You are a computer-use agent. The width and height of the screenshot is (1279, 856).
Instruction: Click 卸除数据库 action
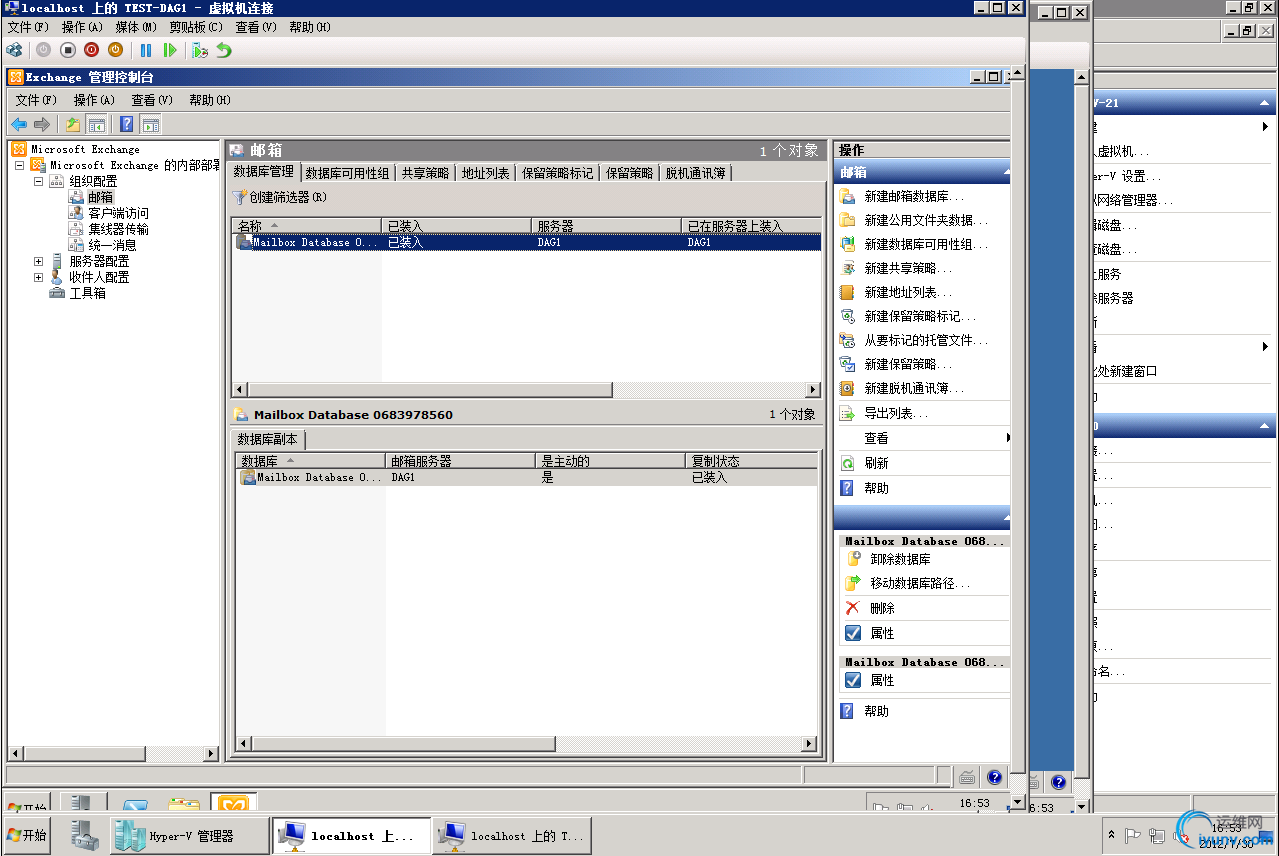point(900,559)
